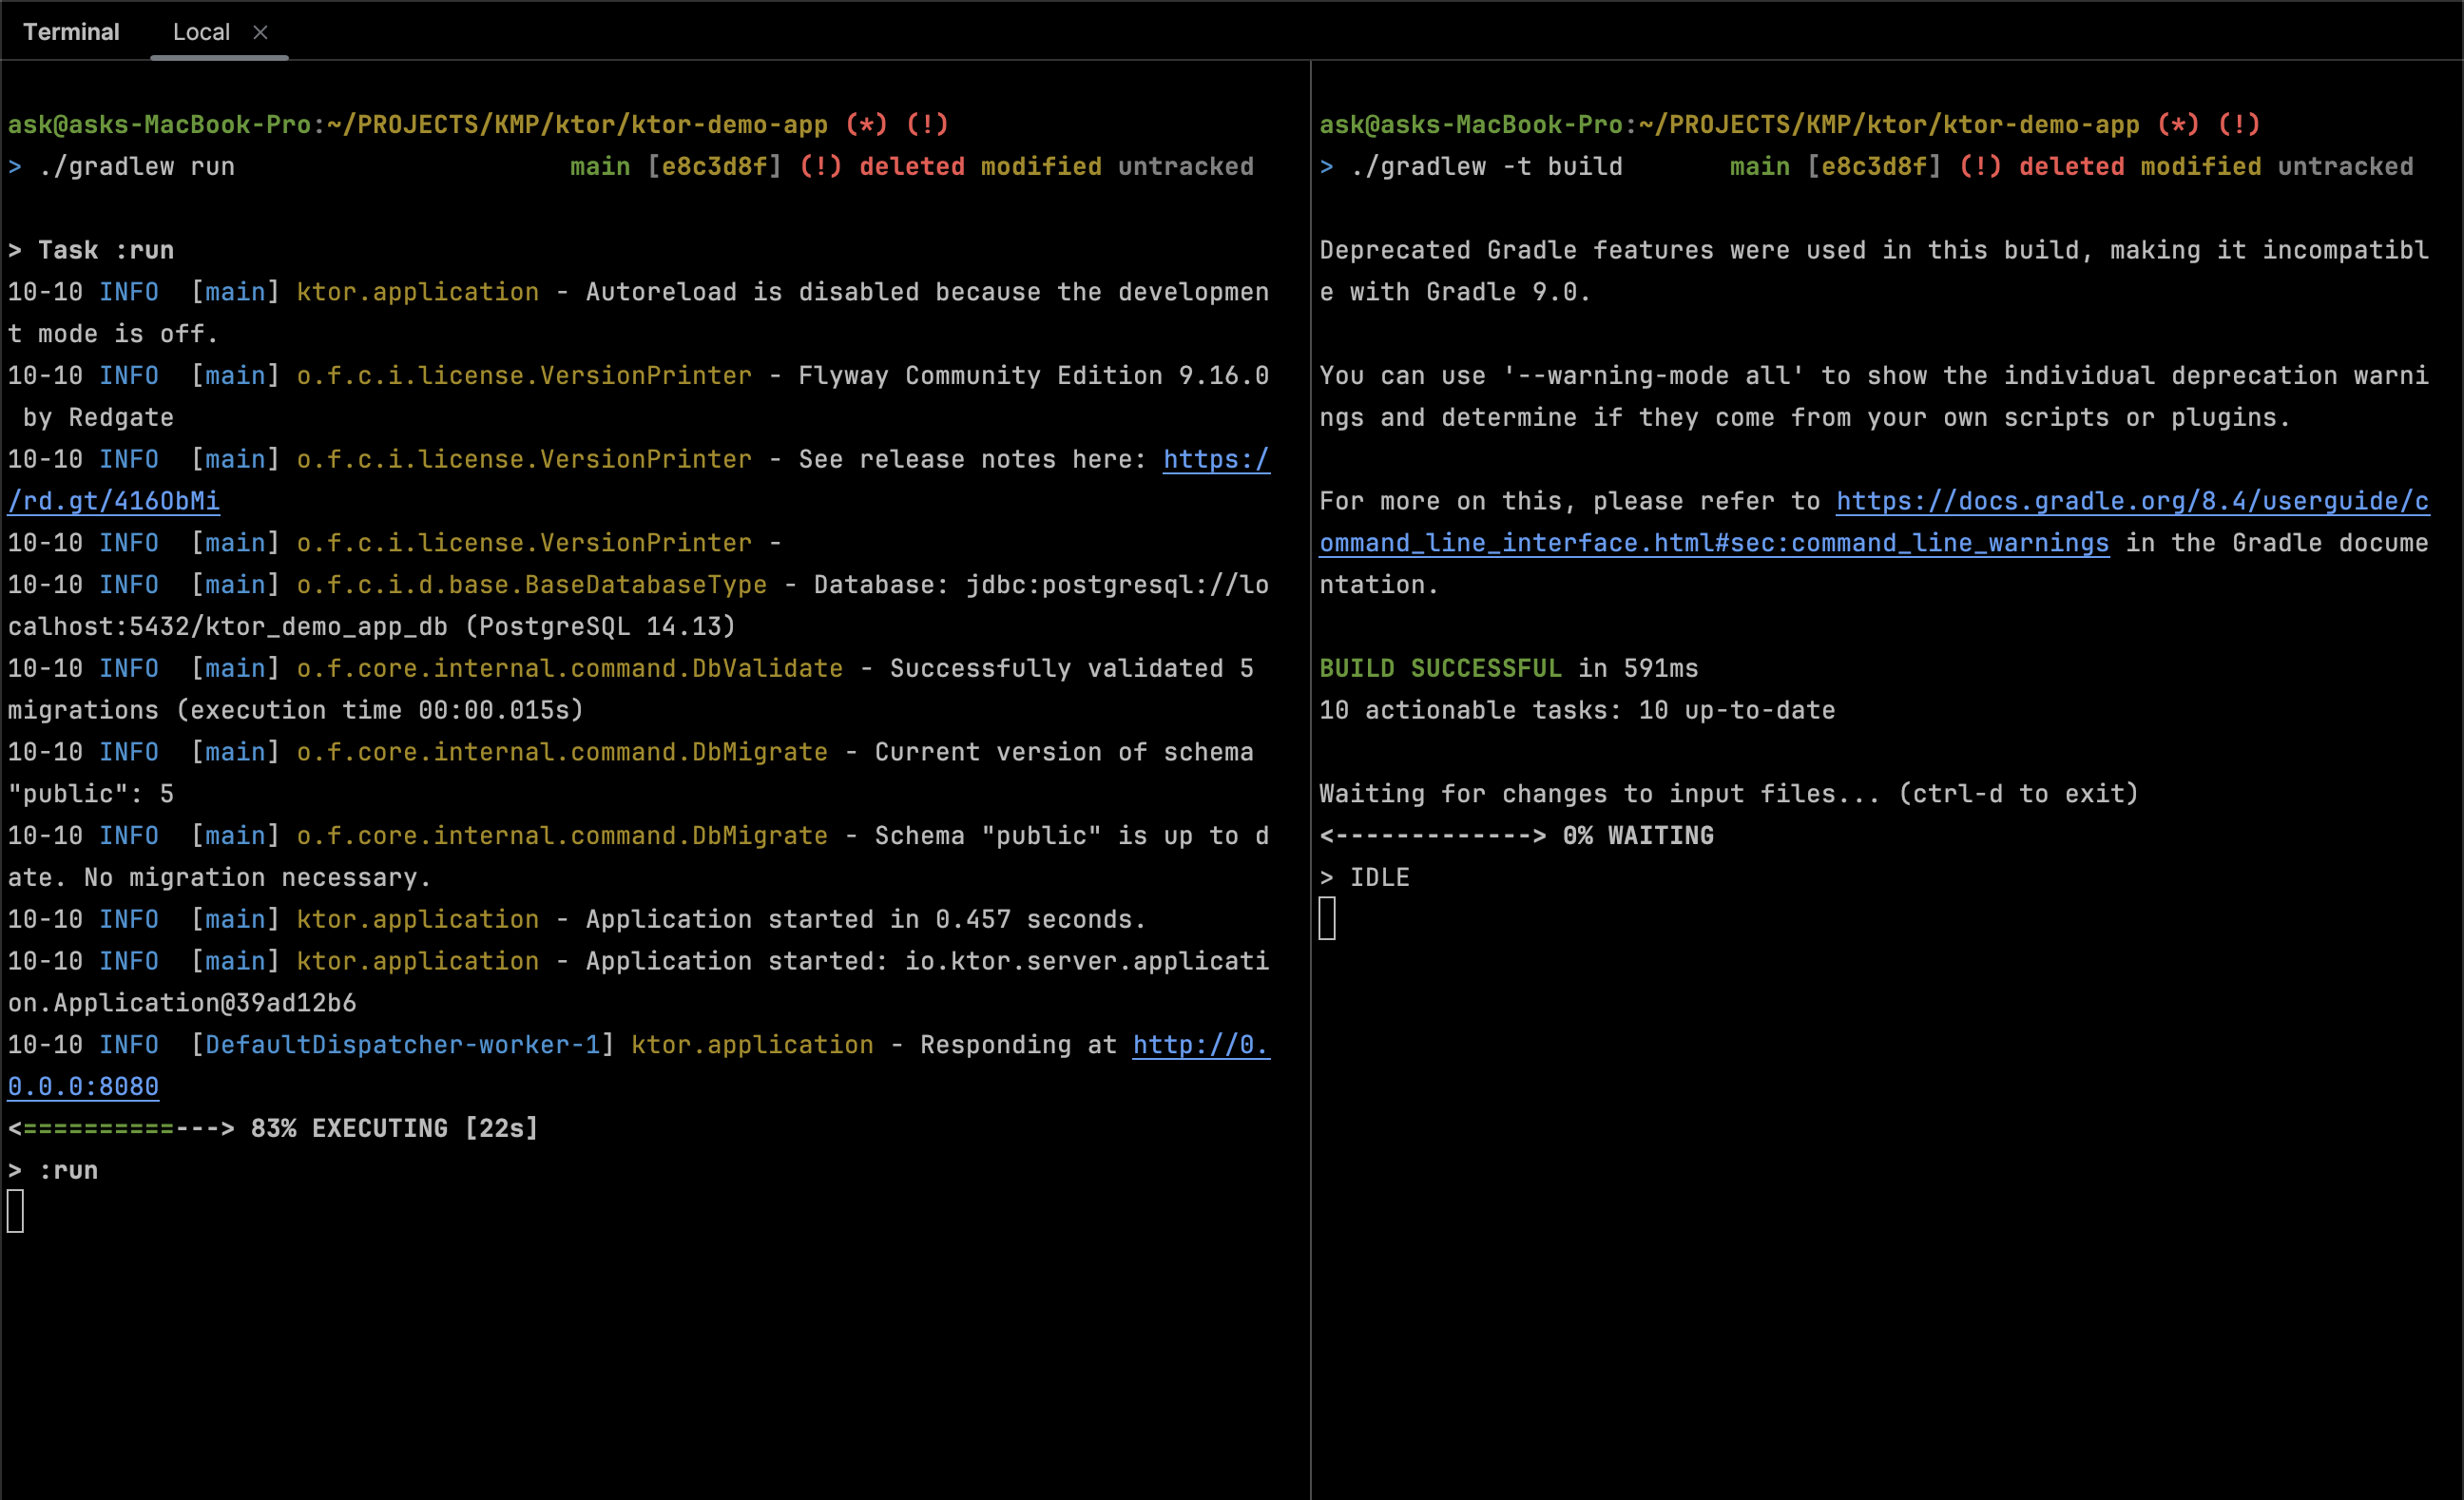Click the commit hash e8c3d8f in left pane

pos(714,167)
